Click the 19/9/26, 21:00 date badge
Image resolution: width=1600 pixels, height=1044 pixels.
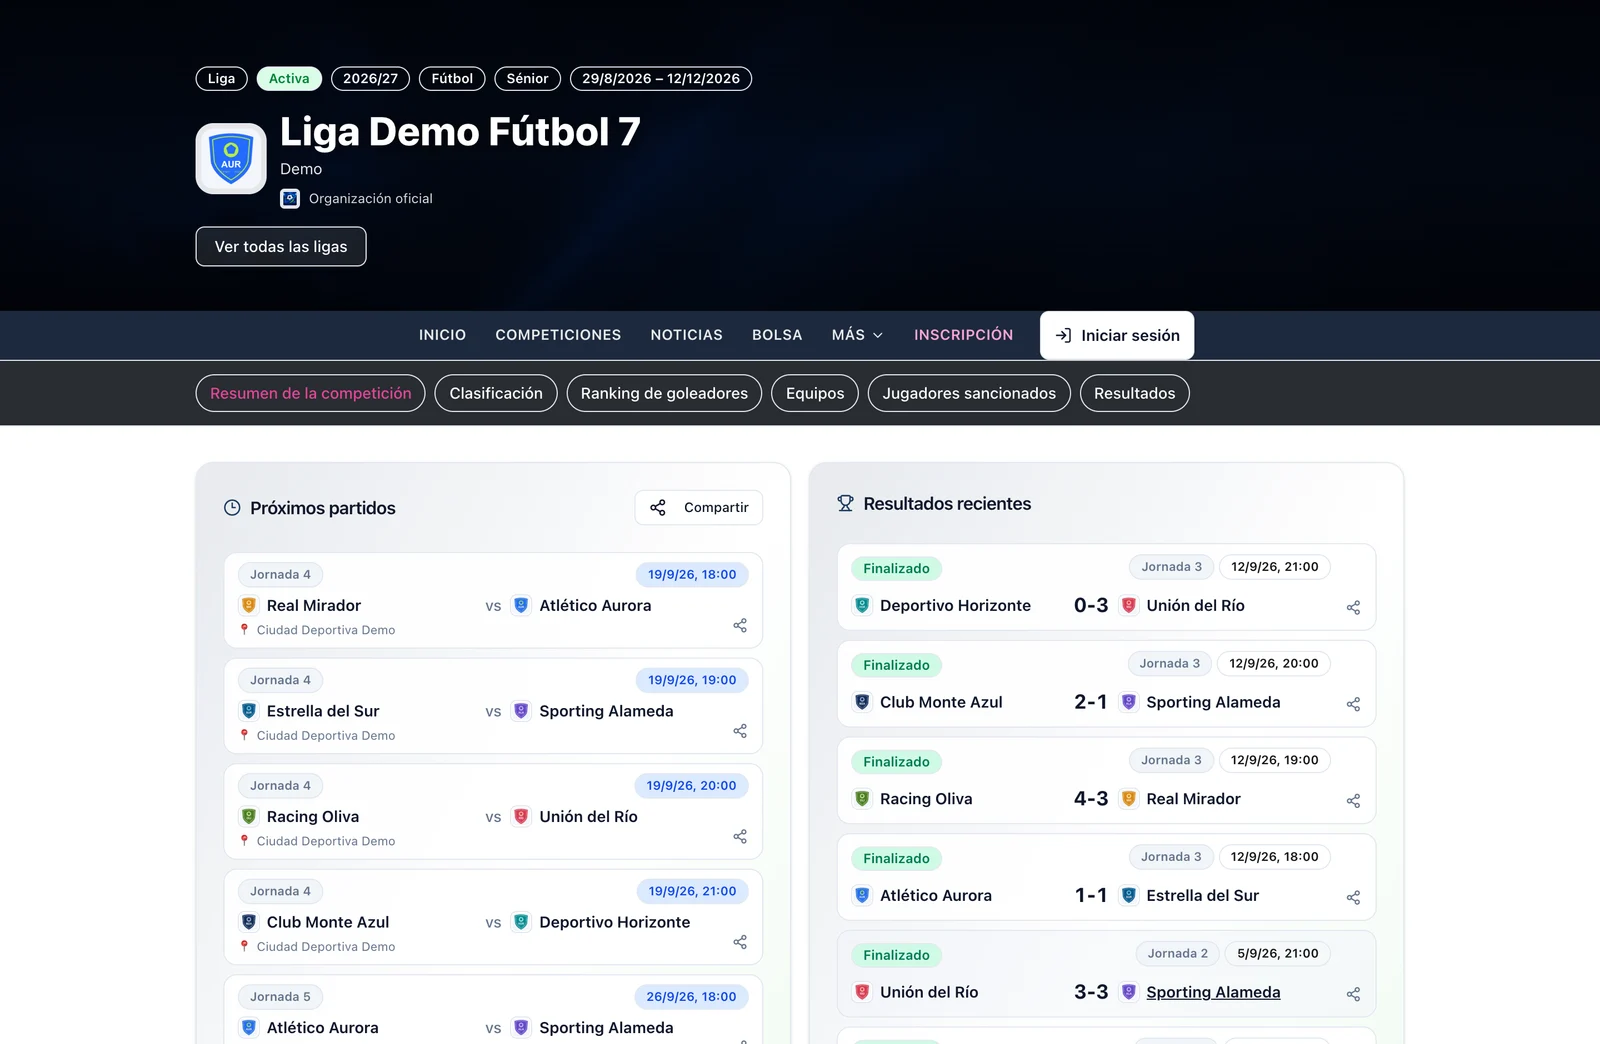click(692, 891)
